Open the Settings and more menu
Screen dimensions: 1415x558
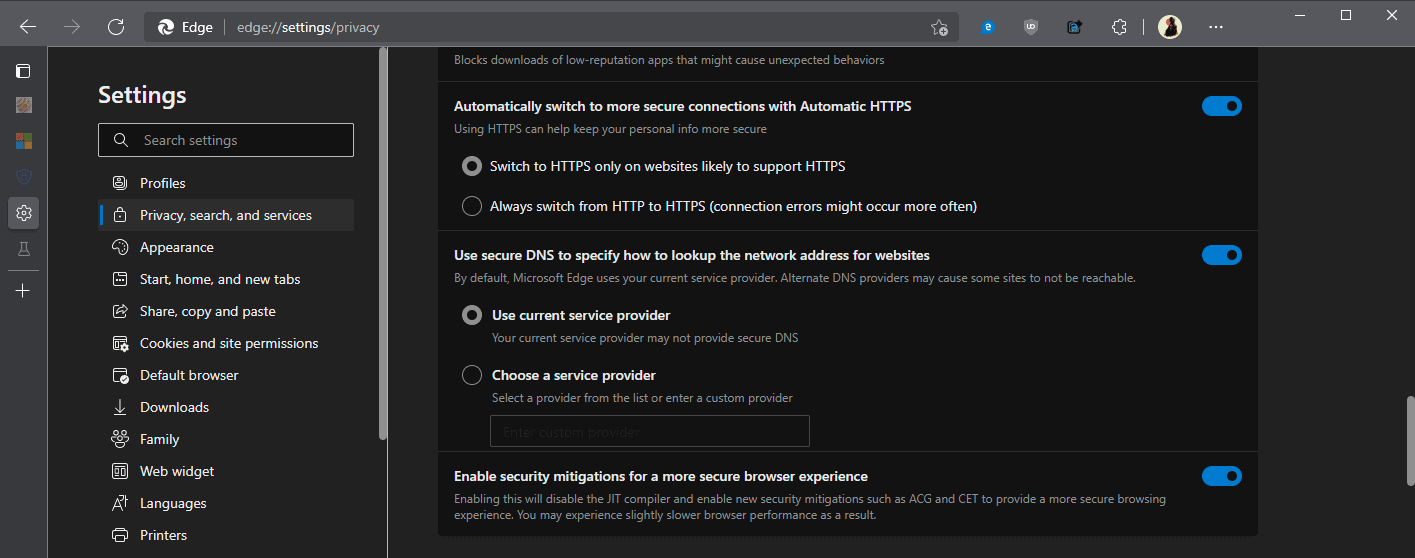1216,27
